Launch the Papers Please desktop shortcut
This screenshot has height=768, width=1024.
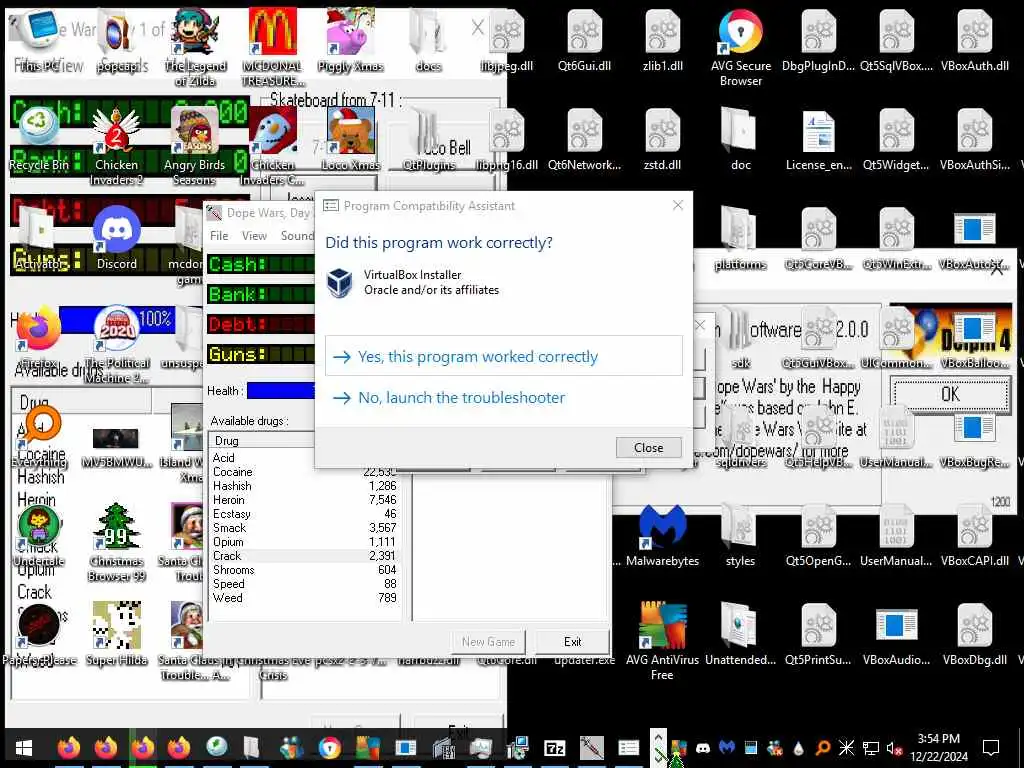[x=39, y=633]
